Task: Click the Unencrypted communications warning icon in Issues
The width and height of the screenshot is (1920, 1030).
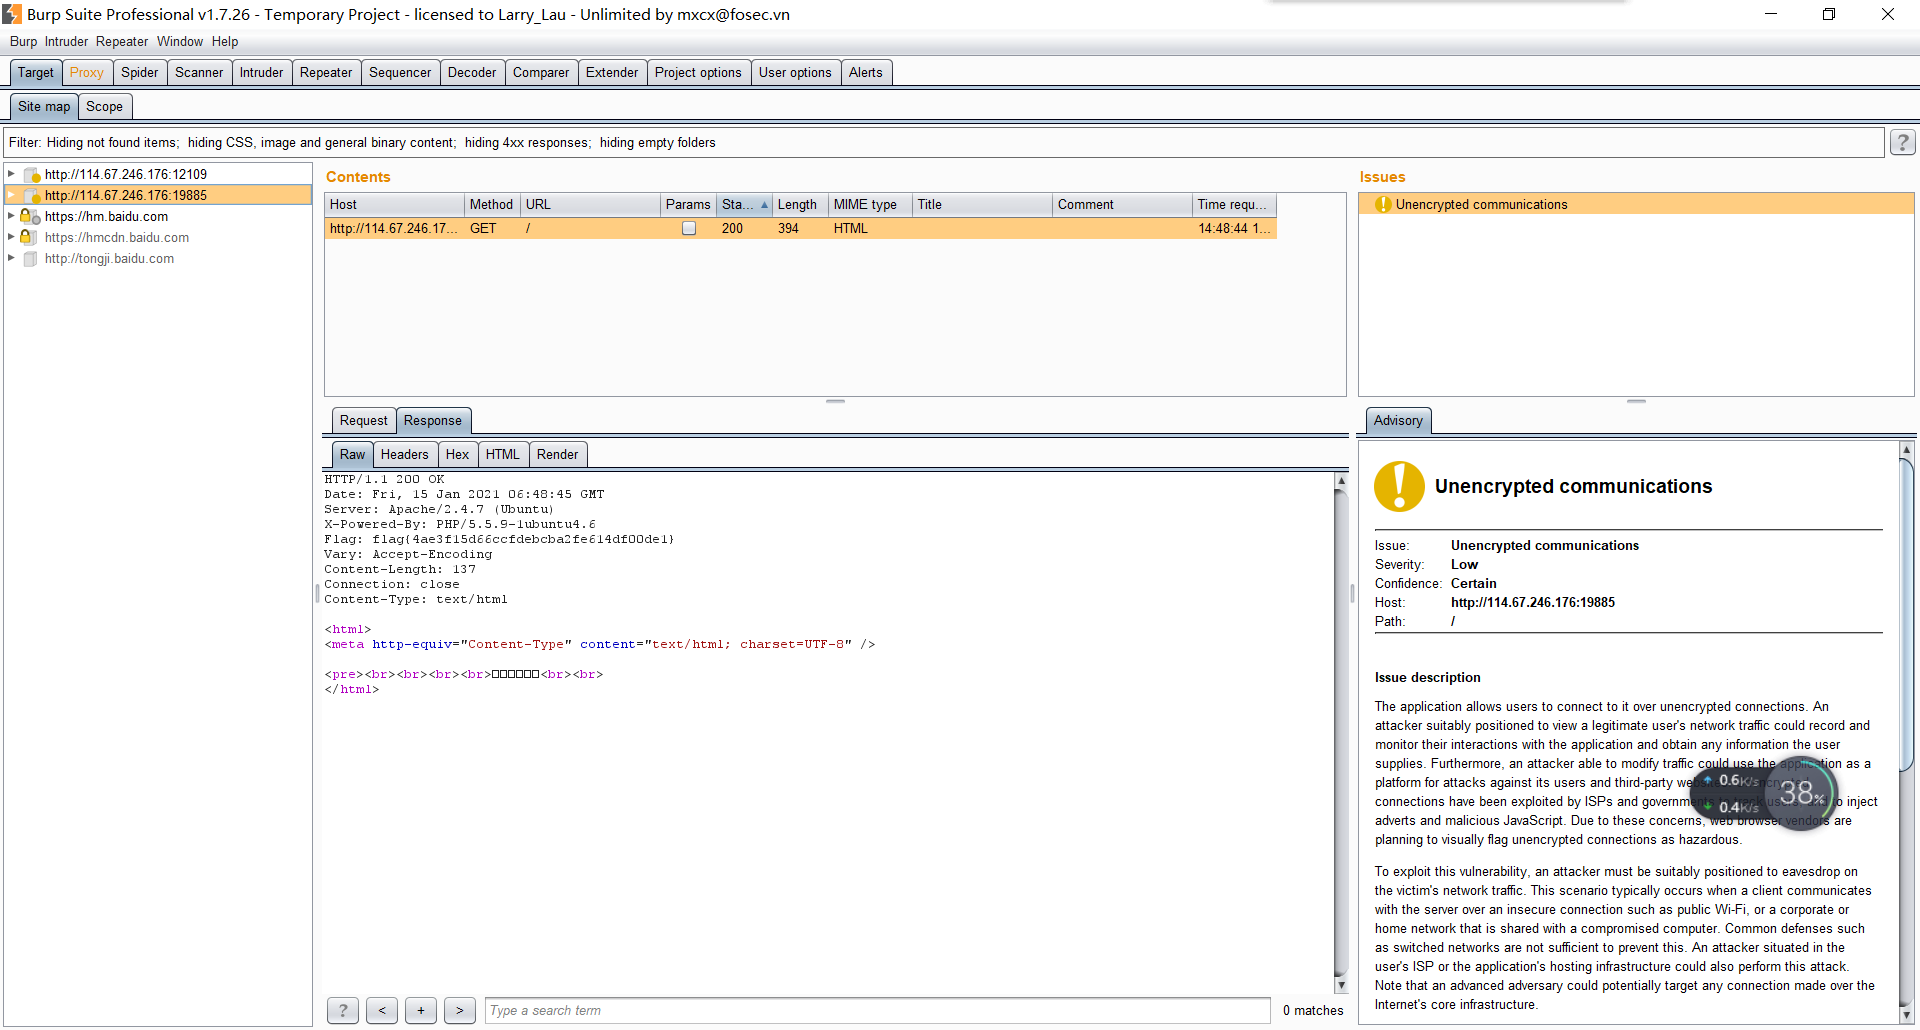Action: click(x=1383, y=204)
